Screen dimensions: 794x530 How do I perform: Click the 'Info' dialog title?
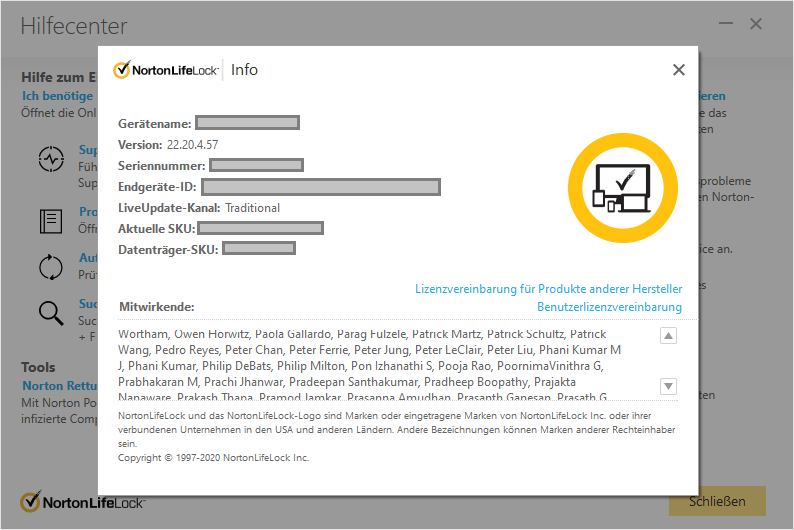(x=244, y=70)
